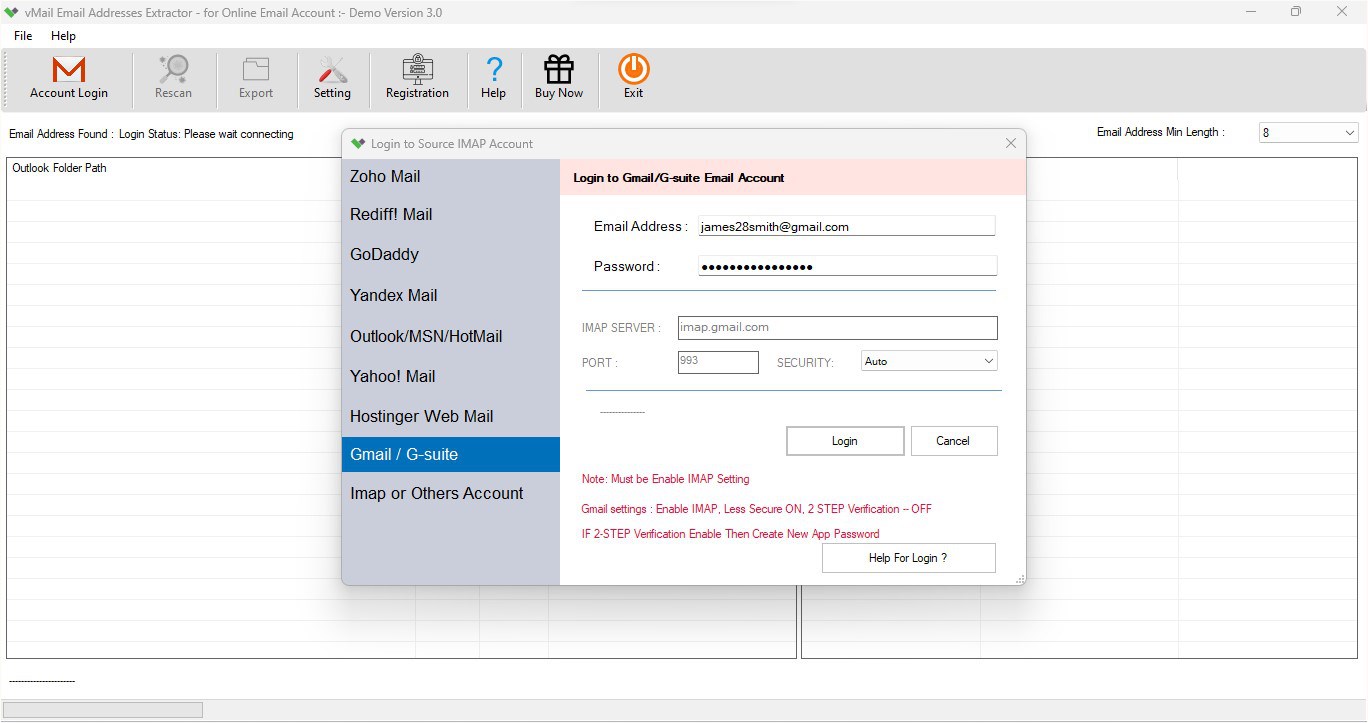Click the dialog resize grip corner
The width and height of the screenshot is (1368, 723).
pyautogui.click(x=1020, y=580)
